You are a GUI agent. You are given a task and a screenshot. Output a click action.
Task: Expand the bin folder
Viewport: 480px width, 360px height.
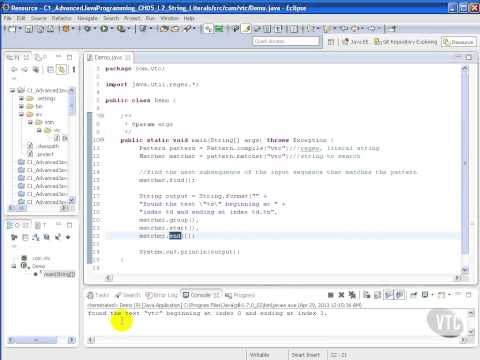coord(21,106)
